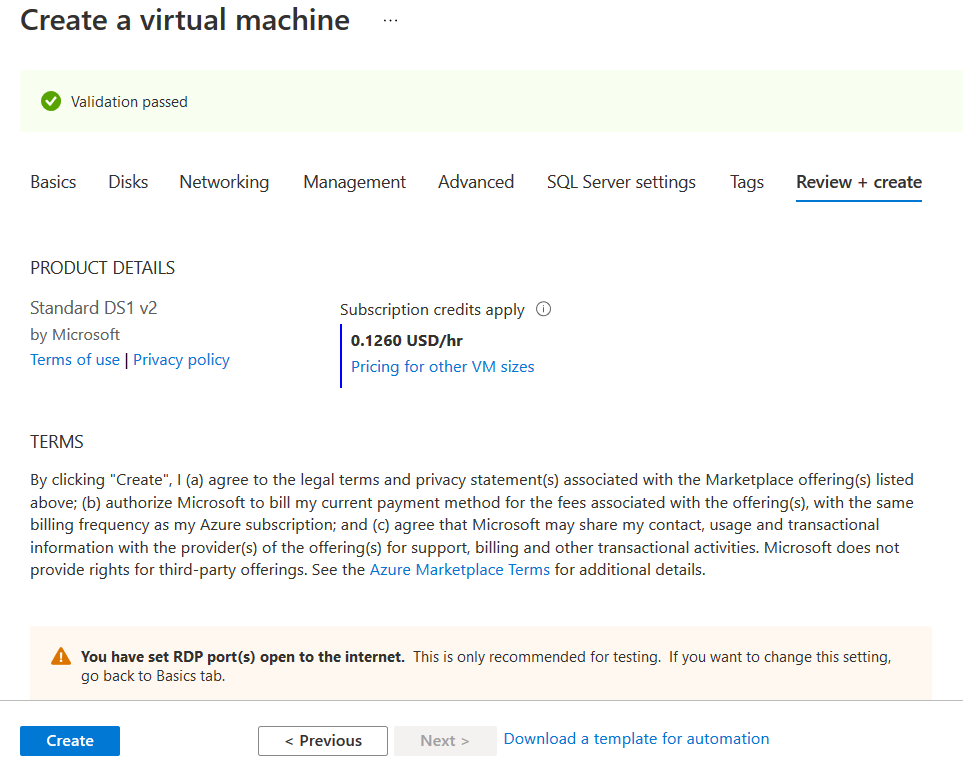This screenshot has height=765, width=963.
Task: Click the orange RDP warning triangle icon
Action: (x=62, y=657)
